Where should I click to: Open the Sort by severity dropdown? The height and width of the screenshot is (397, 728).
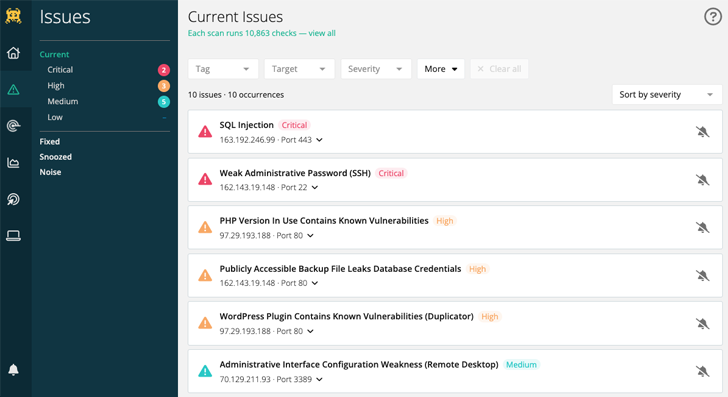coord(667,95)
